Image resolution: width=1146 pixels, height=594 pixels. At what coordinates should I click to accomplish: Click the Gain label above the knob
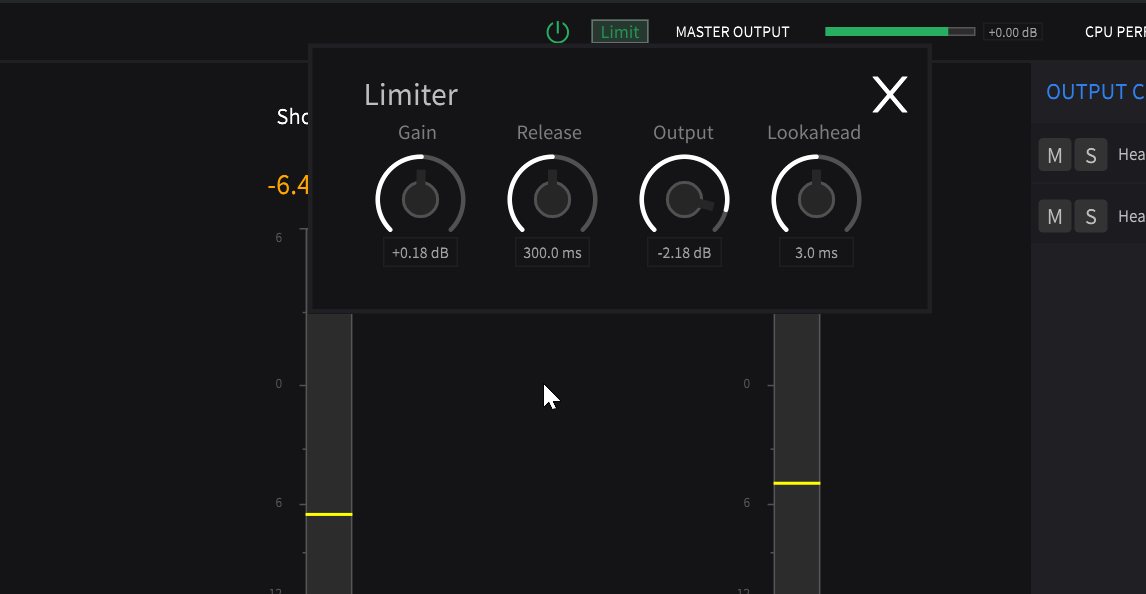(417, 132)
